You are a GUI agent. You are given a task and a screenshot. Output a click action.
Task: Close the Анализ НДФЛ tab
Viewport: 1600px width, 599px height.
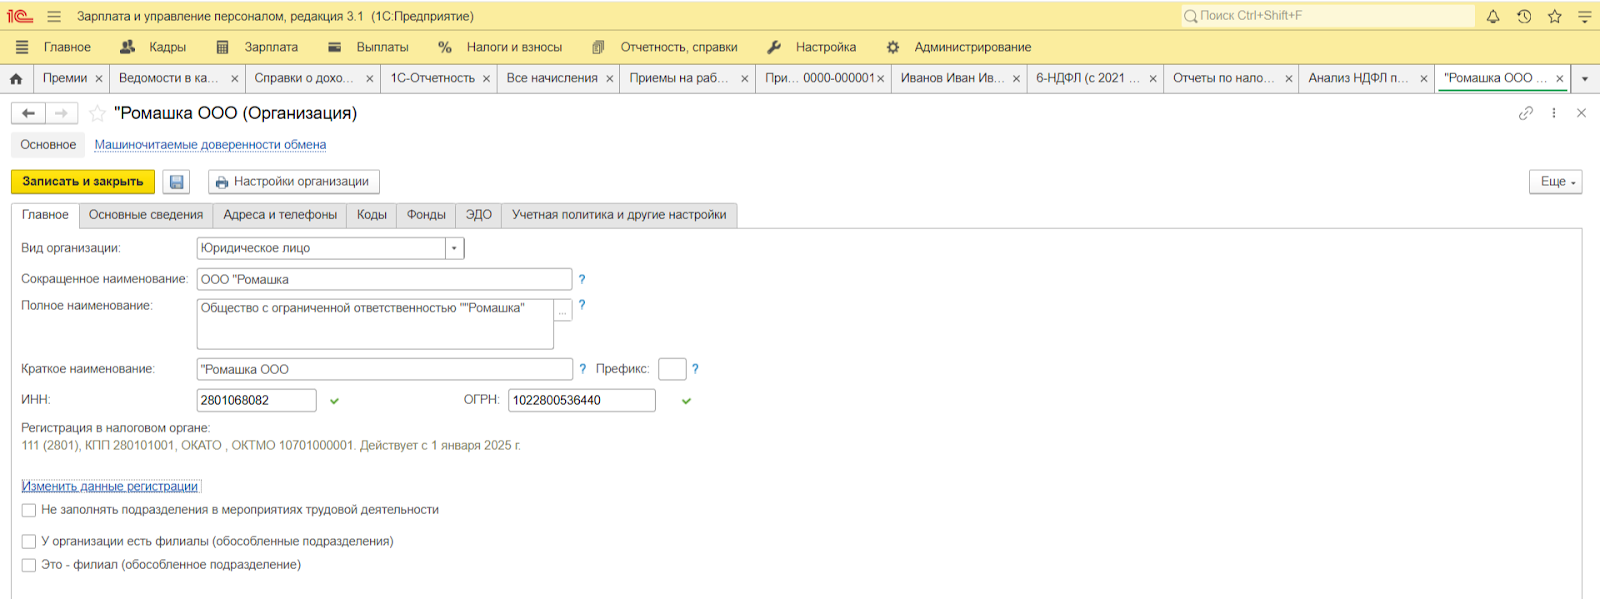click(1424, 79)
